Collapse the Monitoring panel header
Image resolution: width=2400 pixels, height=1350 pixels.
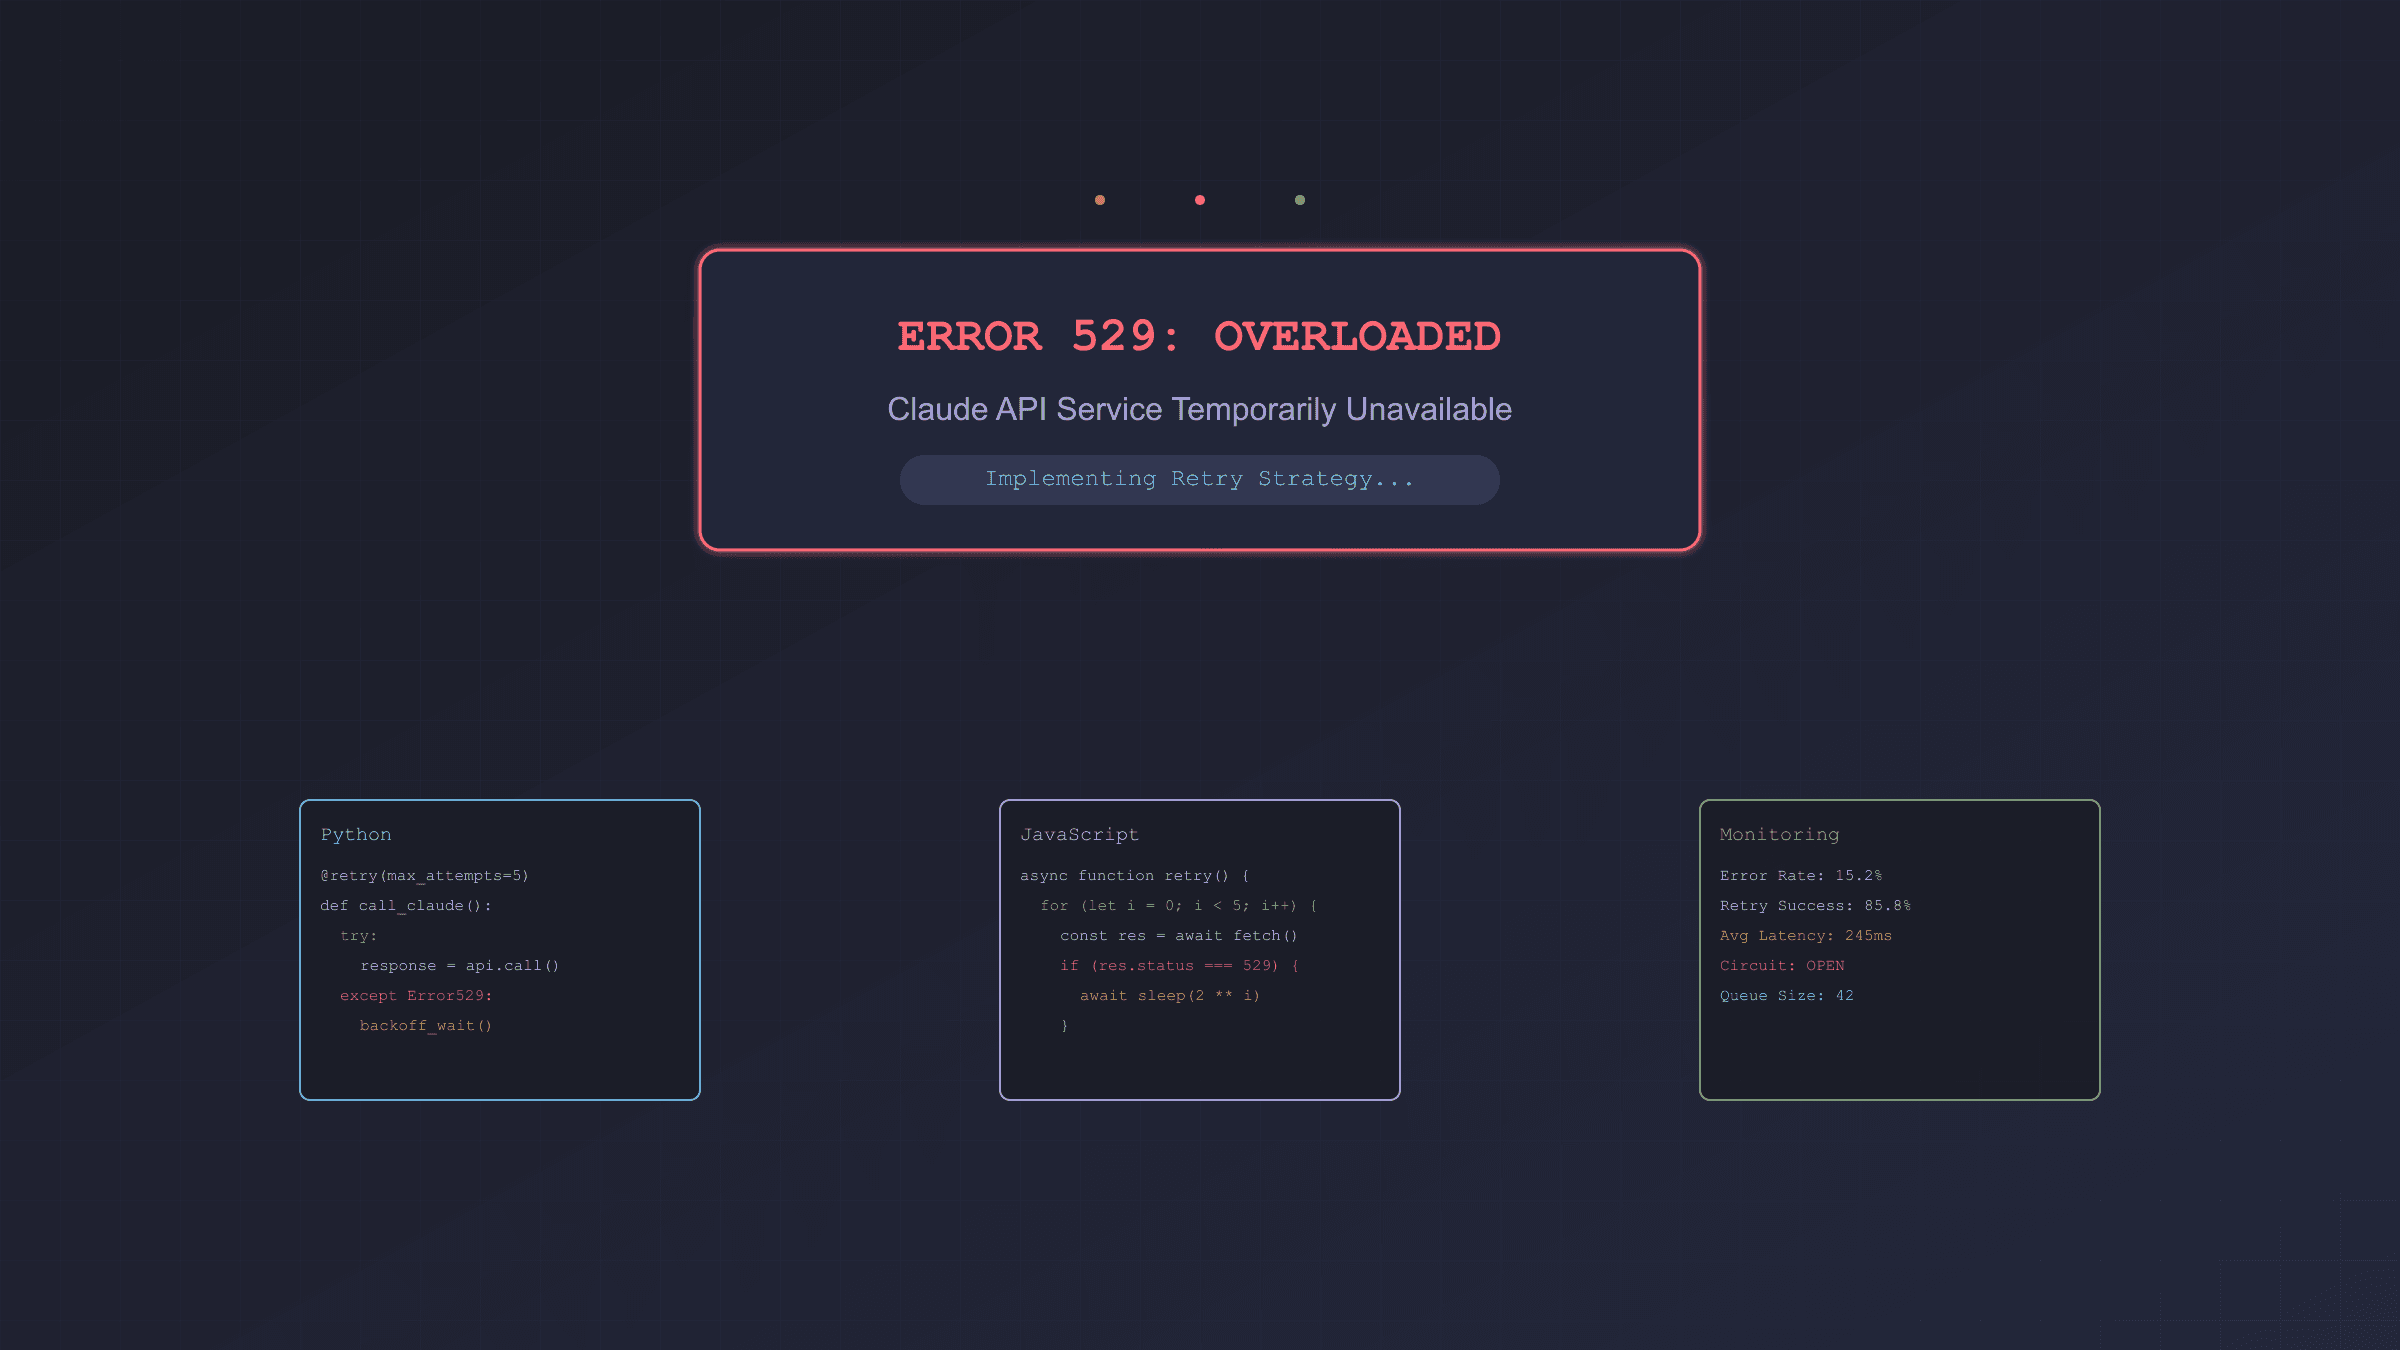1779,834
